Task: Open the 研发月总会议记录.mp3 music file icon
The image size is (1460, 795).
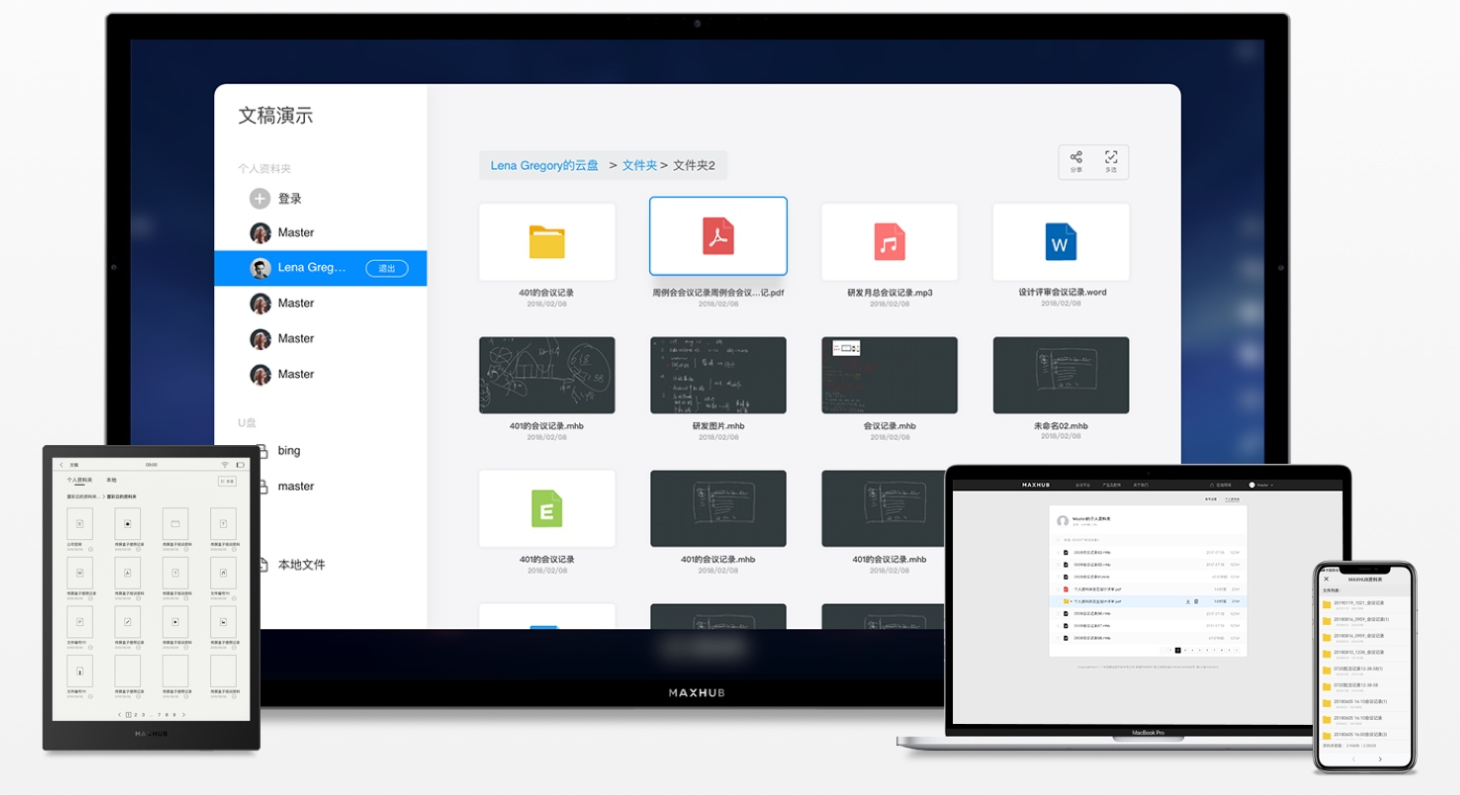Action: click(889, 242)
